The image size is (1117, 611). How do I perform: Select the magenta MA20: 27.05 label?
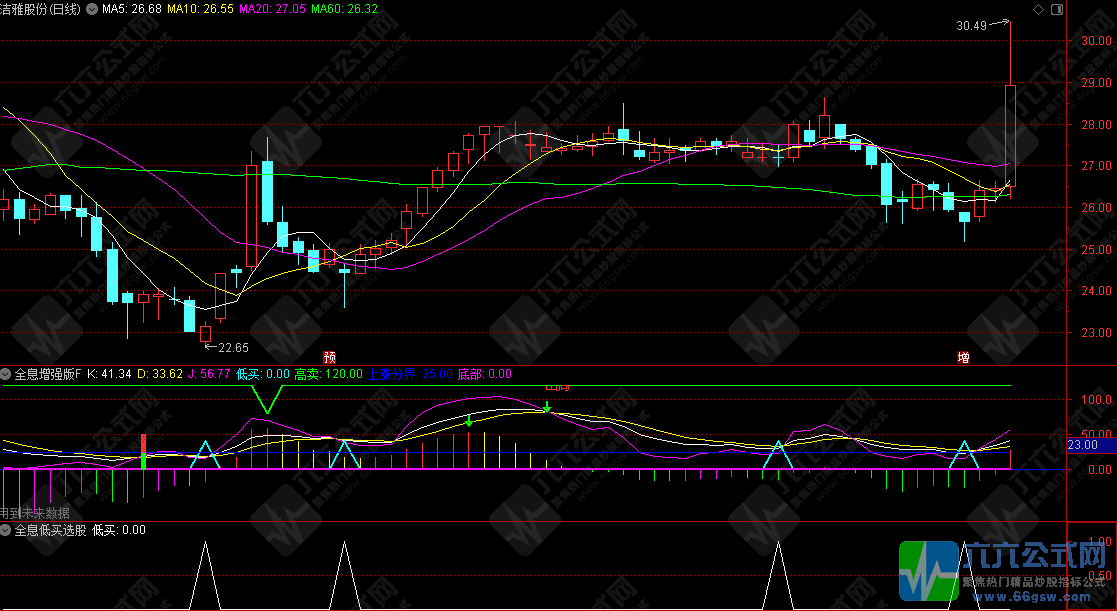click(272, 9)
